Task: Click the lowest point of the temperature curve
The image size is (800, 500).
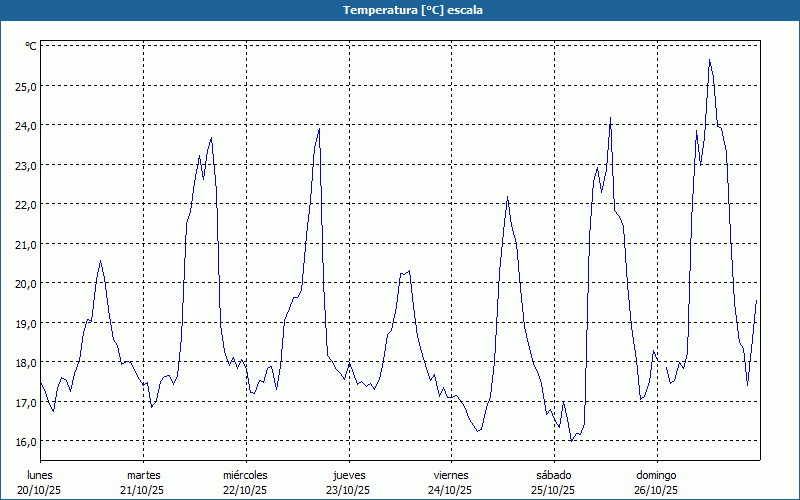Action: pos(571,440)
